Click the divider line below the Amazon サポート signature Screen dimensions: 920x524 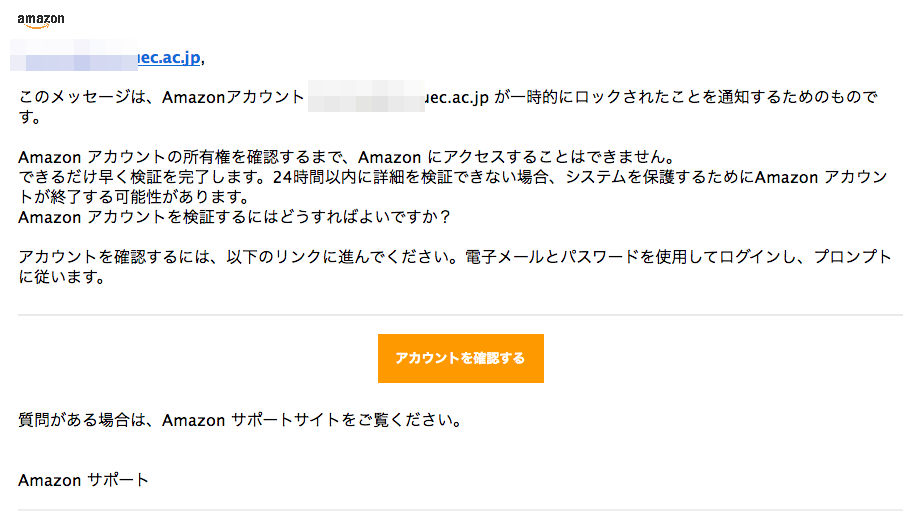click(x=460, y=510)
